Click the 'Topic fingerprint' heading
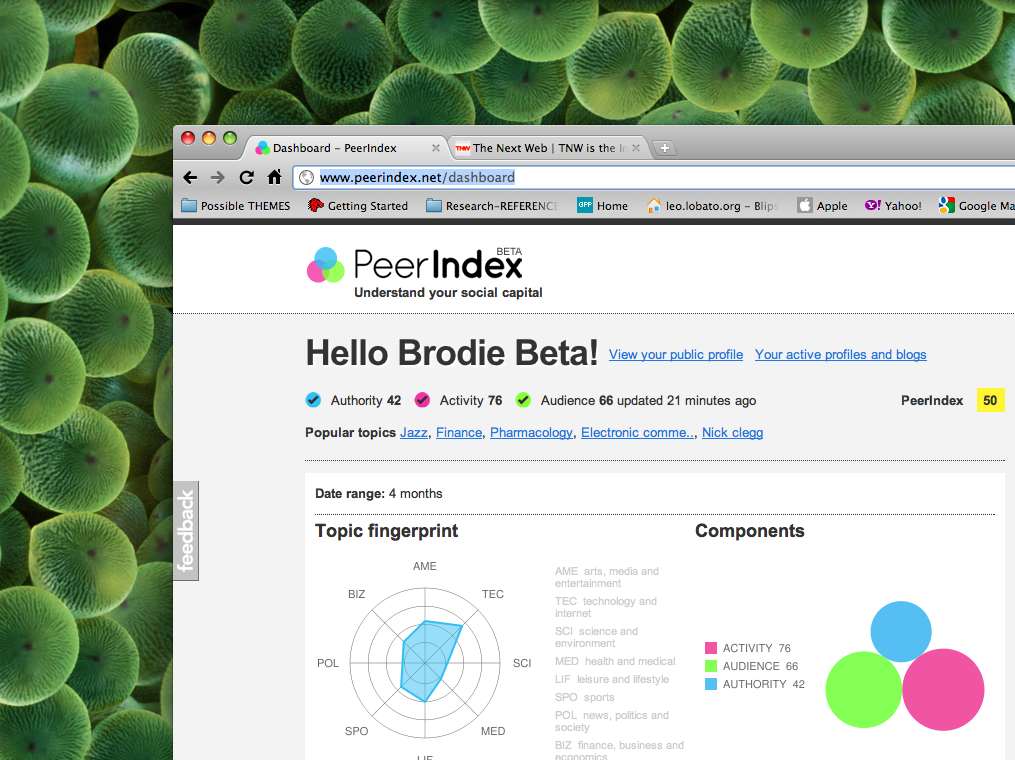 click(x=386, y=531)
